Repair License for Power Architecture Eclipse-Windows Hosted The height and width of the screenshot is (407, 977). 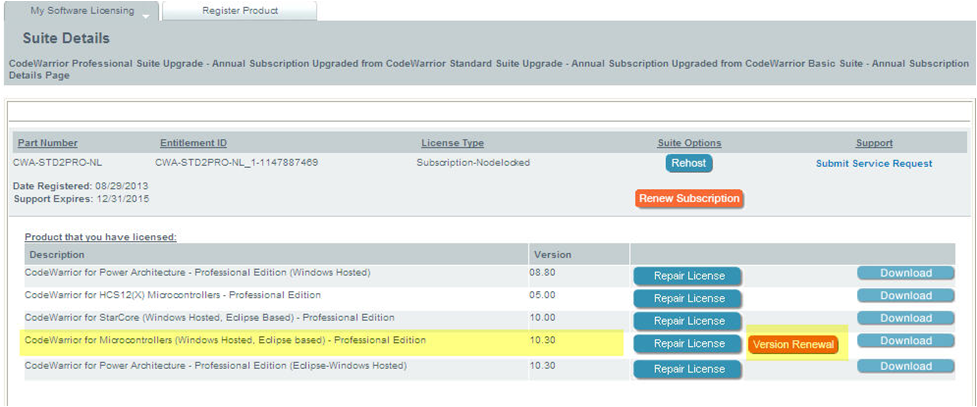point(688,369)
